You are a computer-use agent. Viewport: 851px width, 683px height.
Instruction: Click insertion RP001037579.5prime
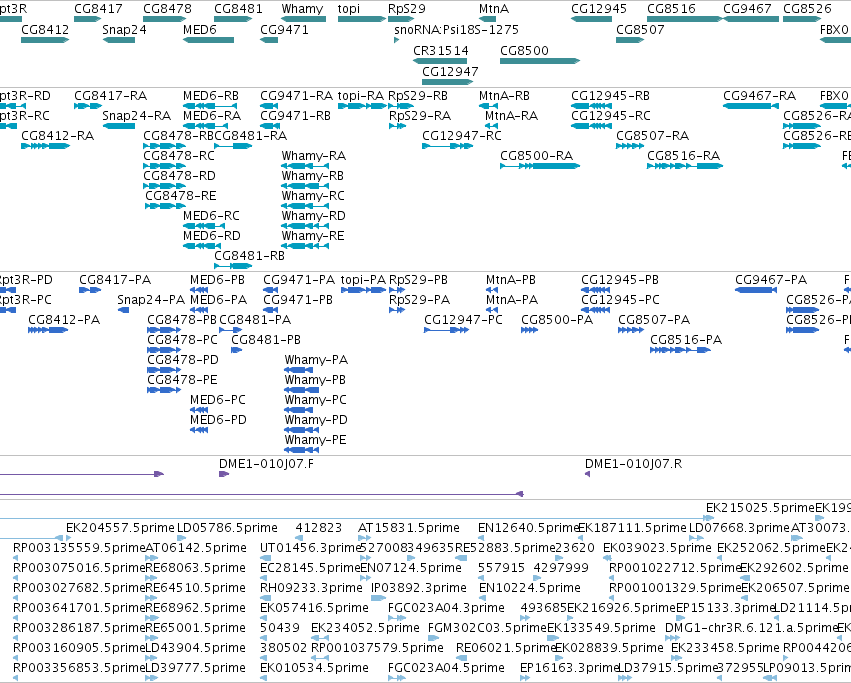click(x=377, y=648)
